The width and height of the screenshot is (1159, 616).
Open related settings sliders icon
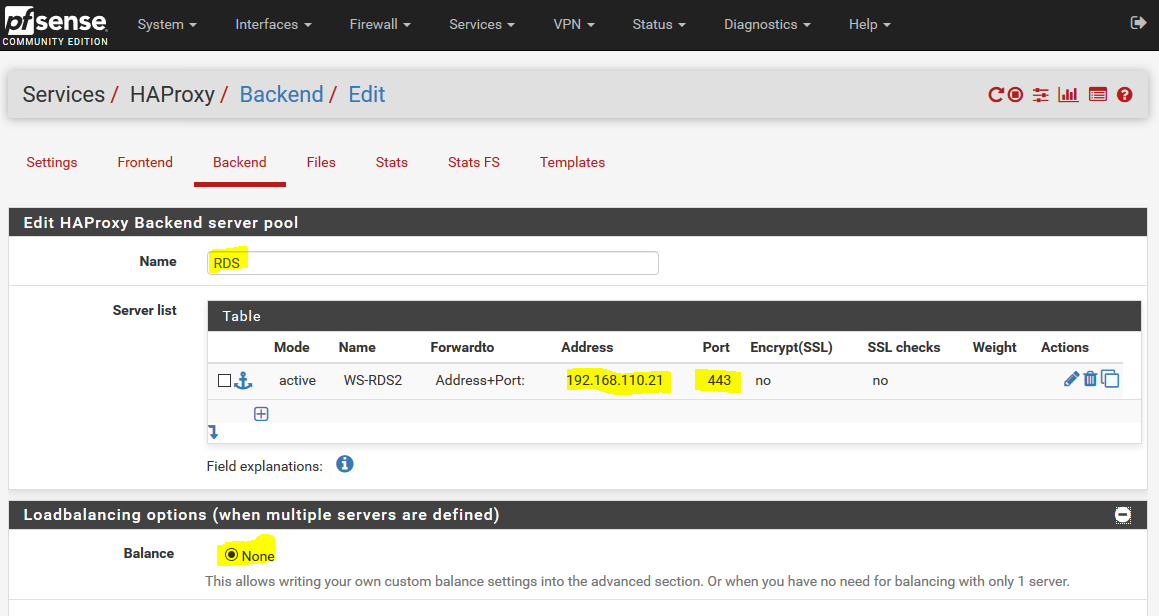[x=1041, y=95]
